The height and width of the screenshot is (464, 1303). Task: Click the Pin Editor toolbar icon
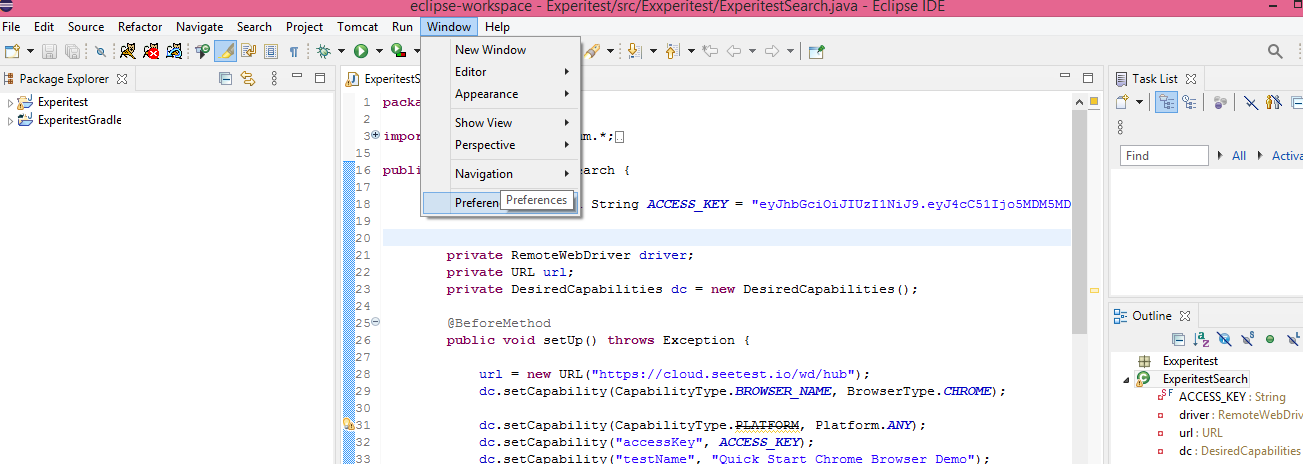[x=817, y=51]
